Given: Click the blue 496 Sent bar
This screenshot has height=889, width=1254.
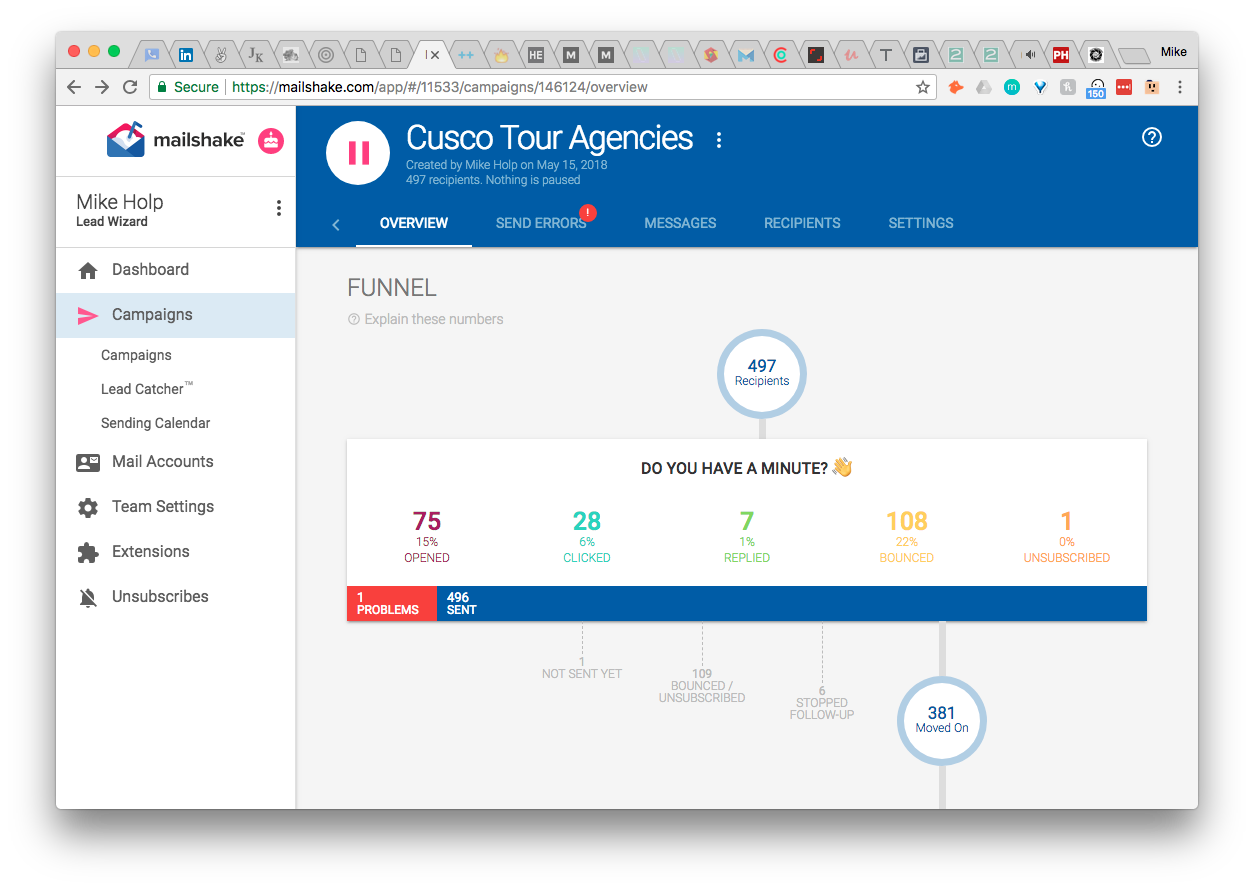Looking at the screenshot, I should click(x=792, y=604).
